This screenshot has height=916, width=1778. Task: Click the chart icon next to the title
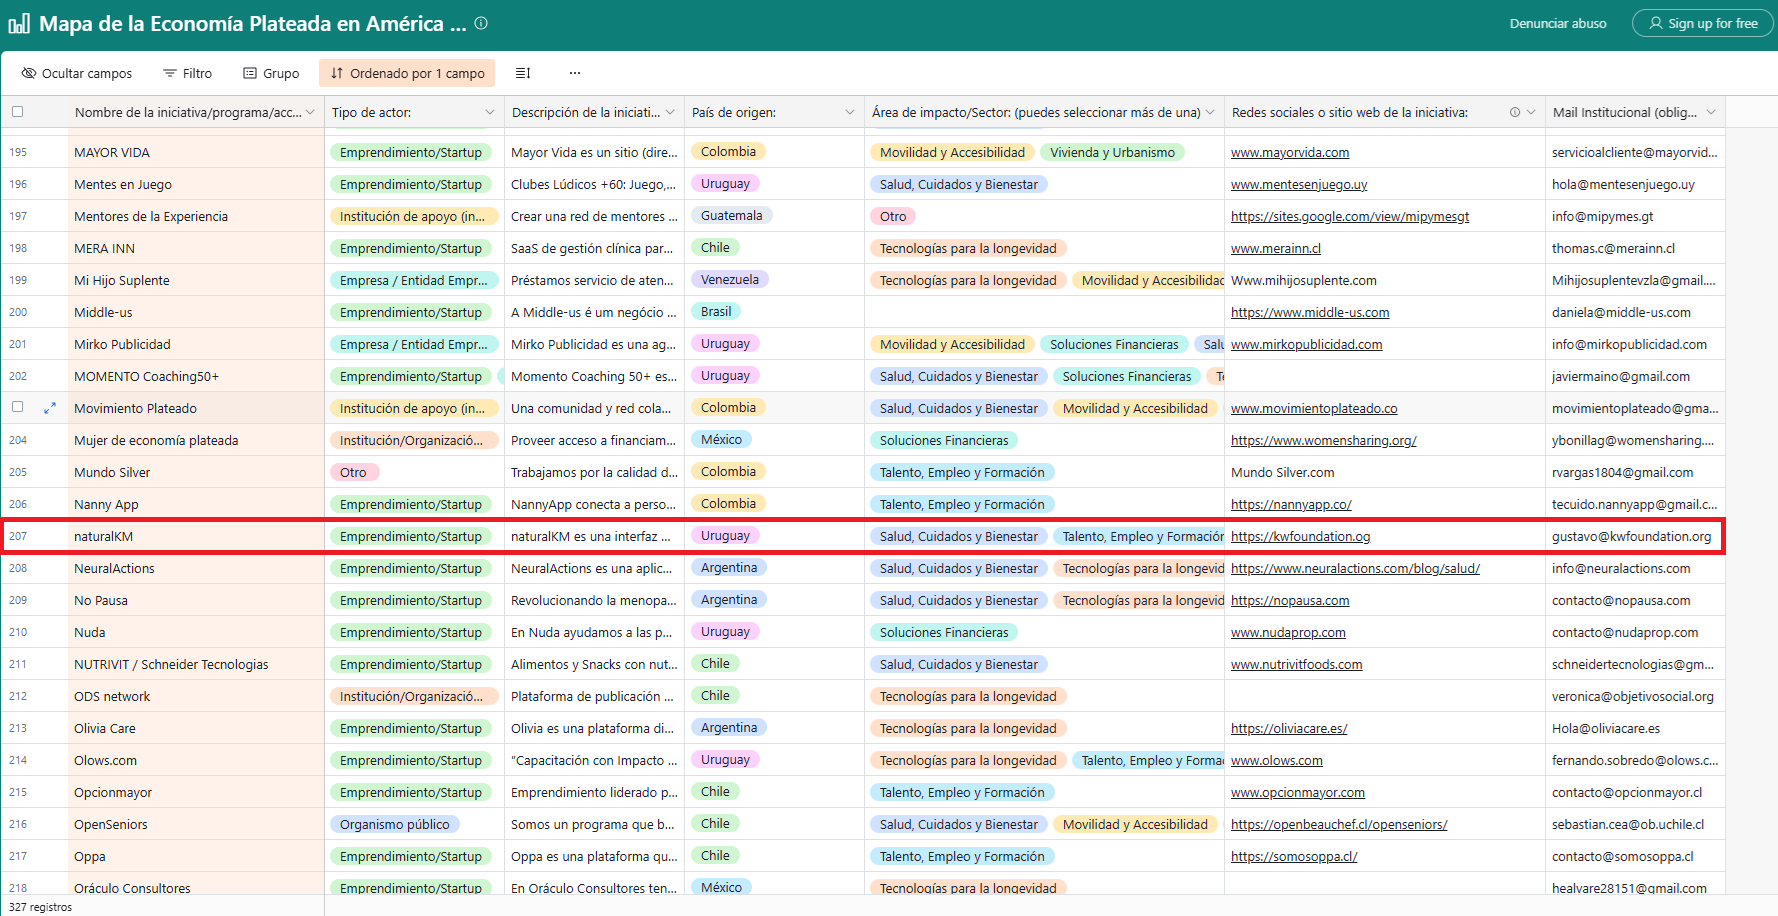click(x=19, y=24)
